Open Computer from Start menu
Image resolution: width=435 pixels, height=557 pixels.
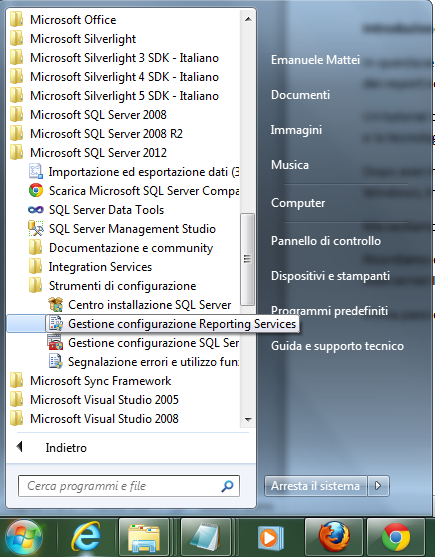pyautogui.click(x=298, y=203)
